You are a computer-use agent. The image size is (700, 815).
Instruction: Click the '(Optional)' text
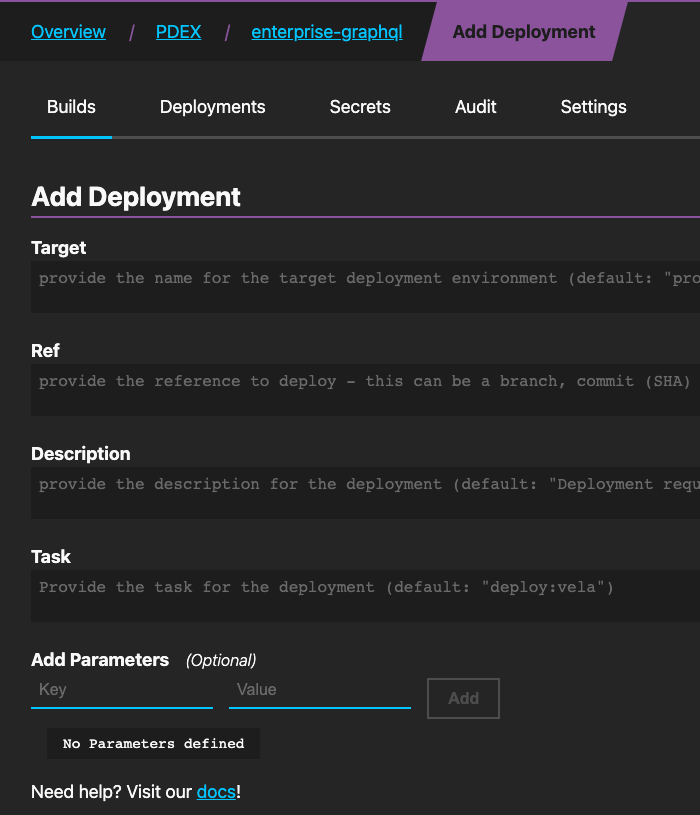click(221, 660)
